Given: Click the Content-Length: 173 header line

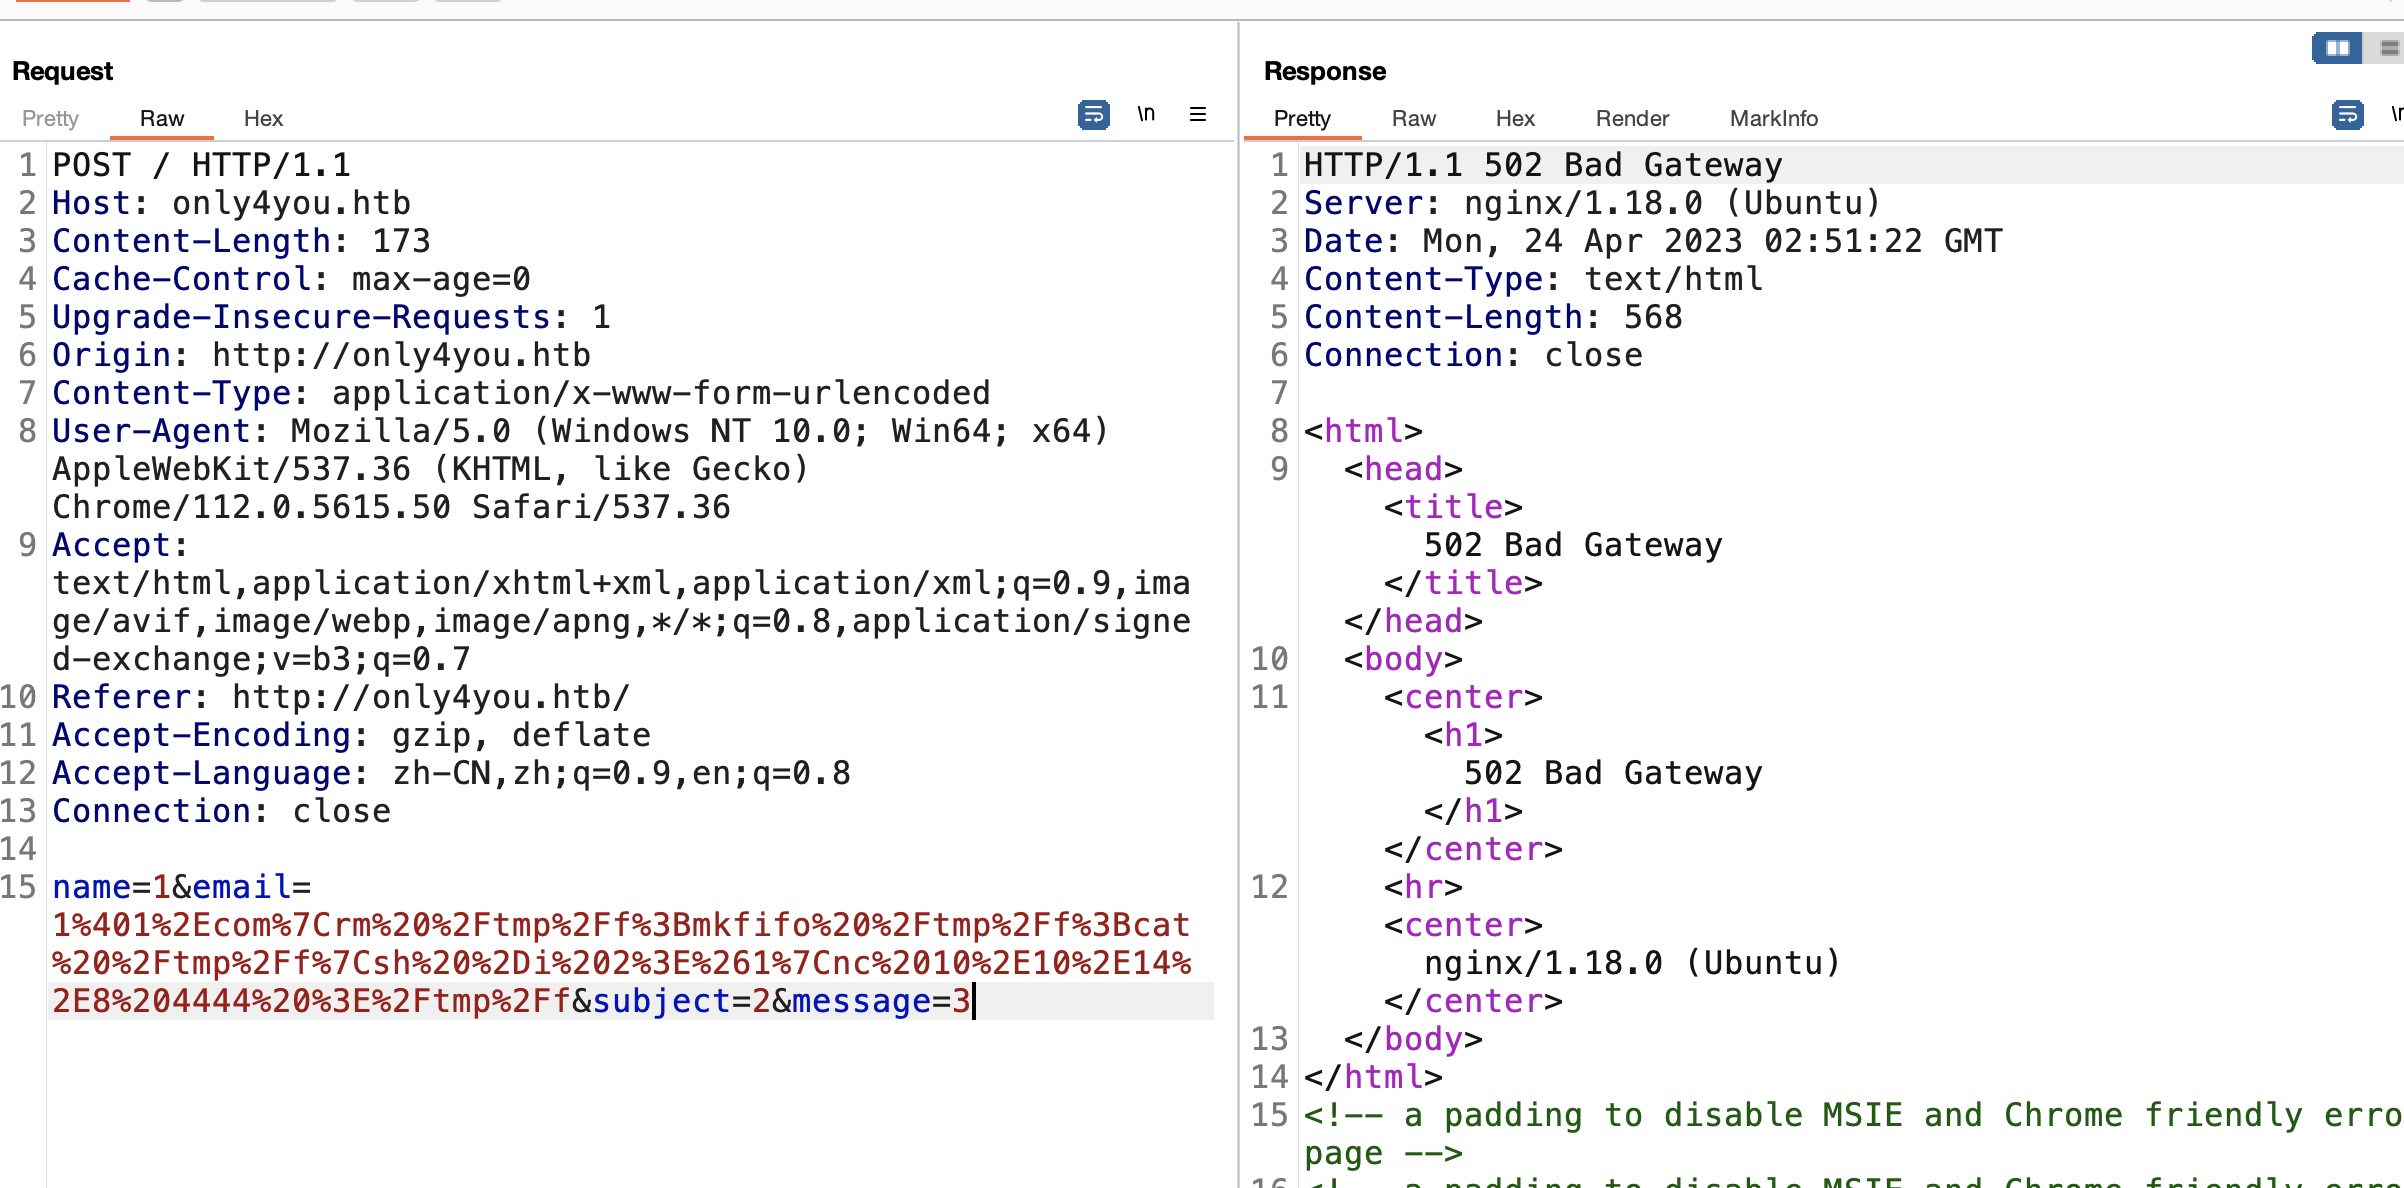Looking at the screenshot, I should pos(241,241).
